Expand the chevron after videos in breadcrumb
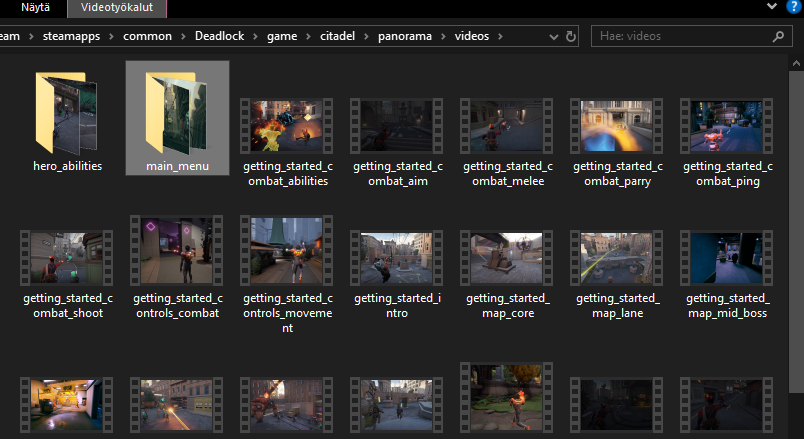 tap(500, 36)
